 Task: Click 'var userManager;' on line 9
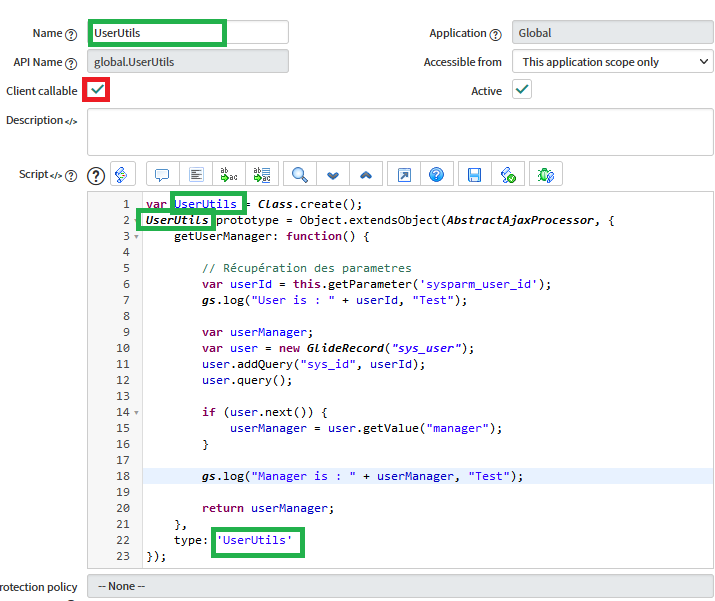coord(258,332)
